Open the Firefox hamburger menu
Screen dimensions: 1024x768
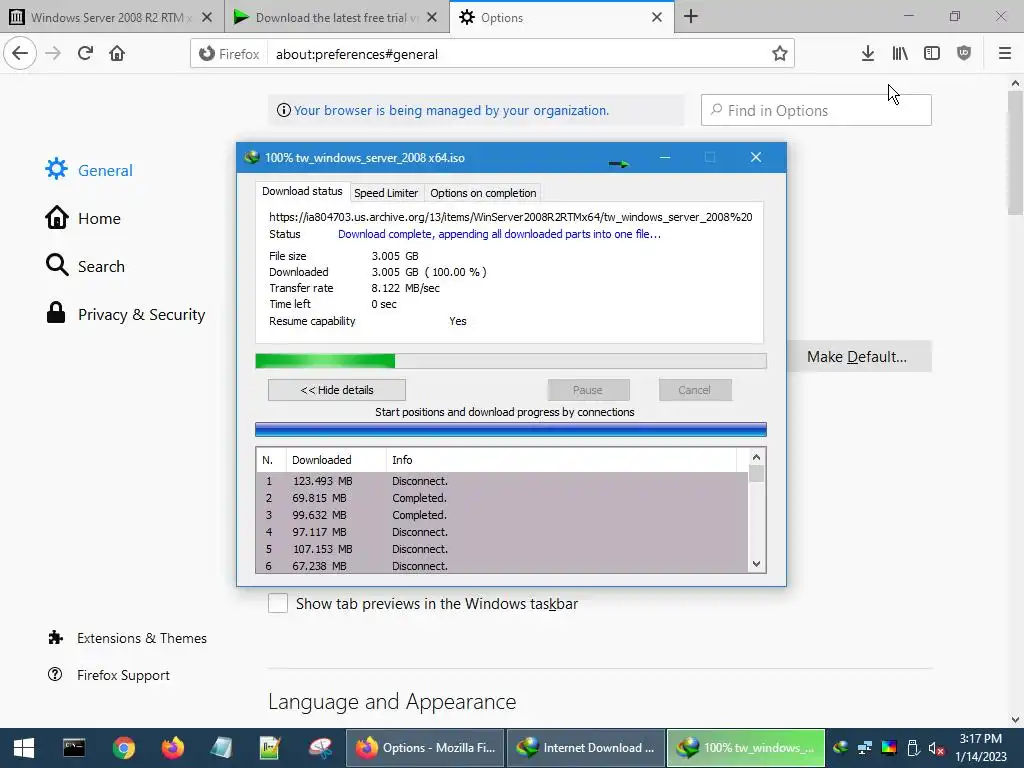click(x=1004, y=54)
